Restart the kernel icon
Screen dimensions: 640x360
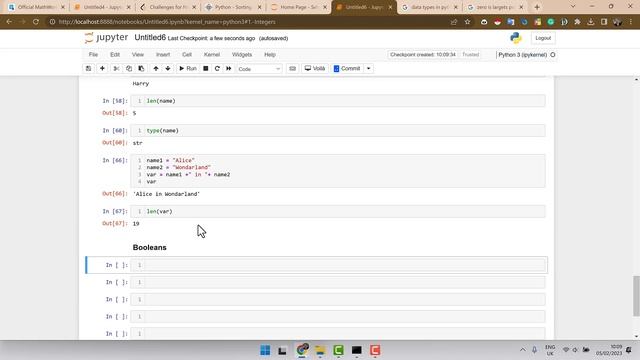pyautogui.click(x=217, y=69)
